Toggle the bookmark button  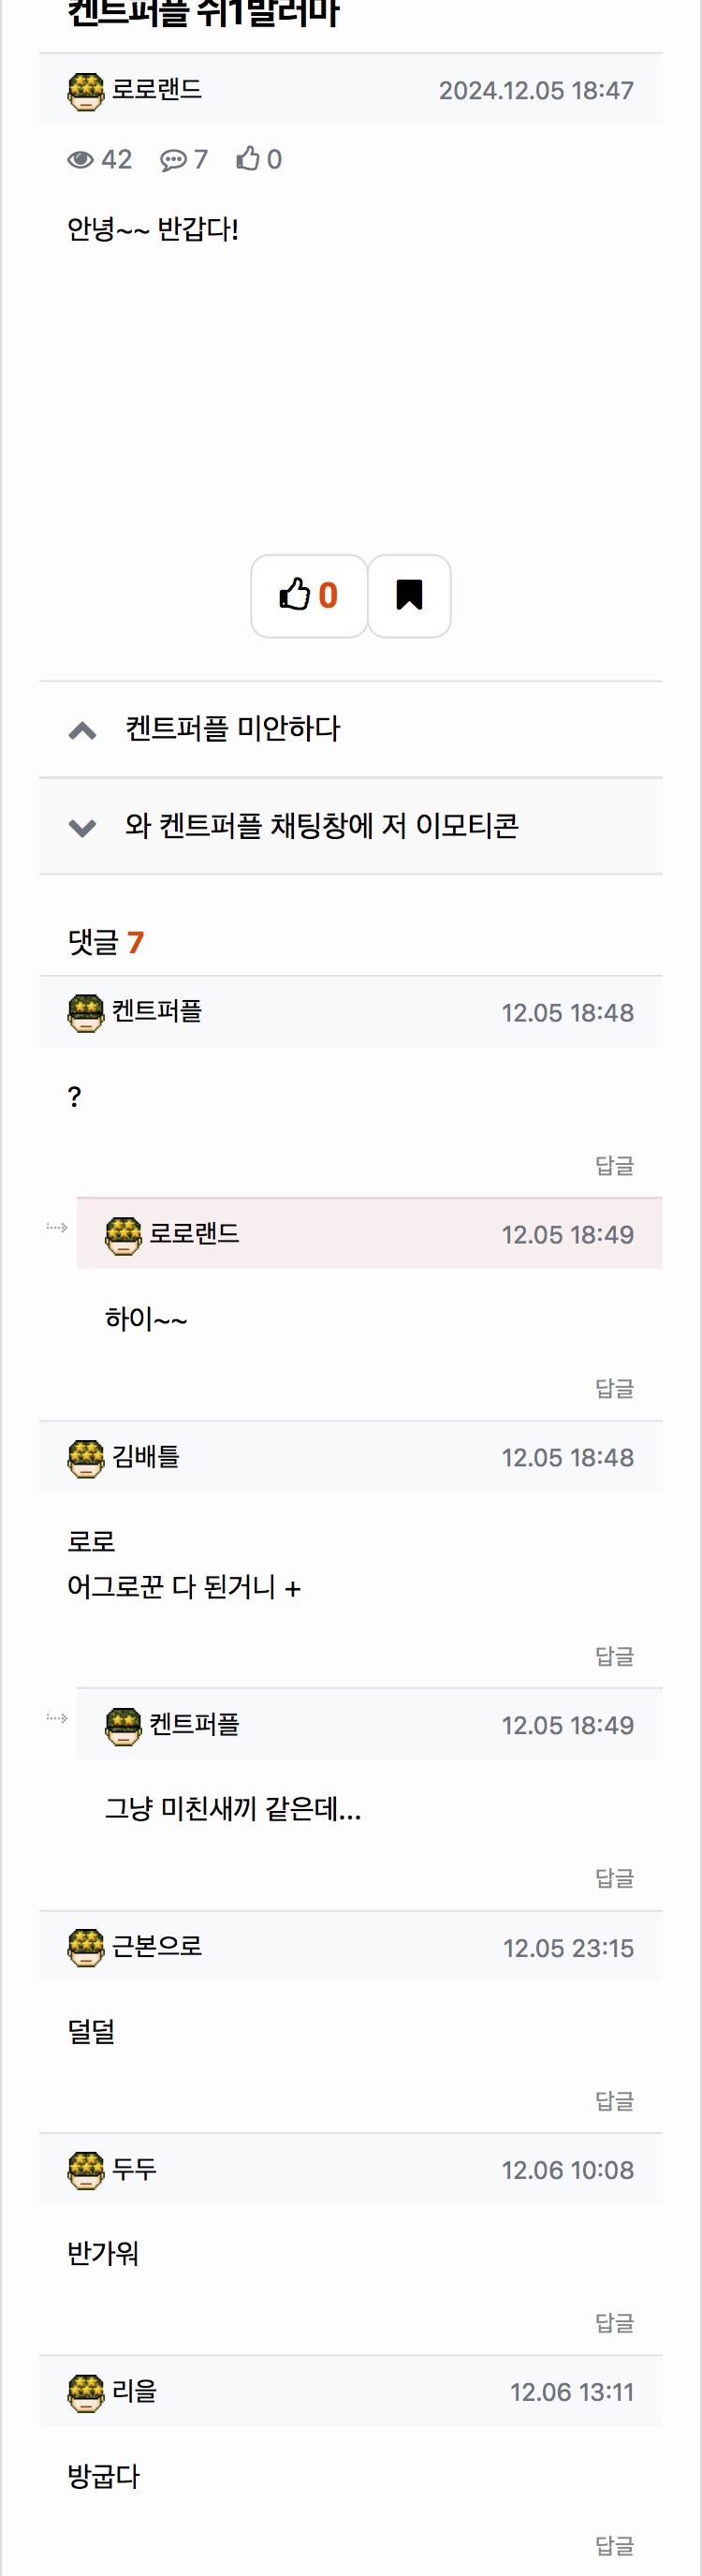coord(409,596)
